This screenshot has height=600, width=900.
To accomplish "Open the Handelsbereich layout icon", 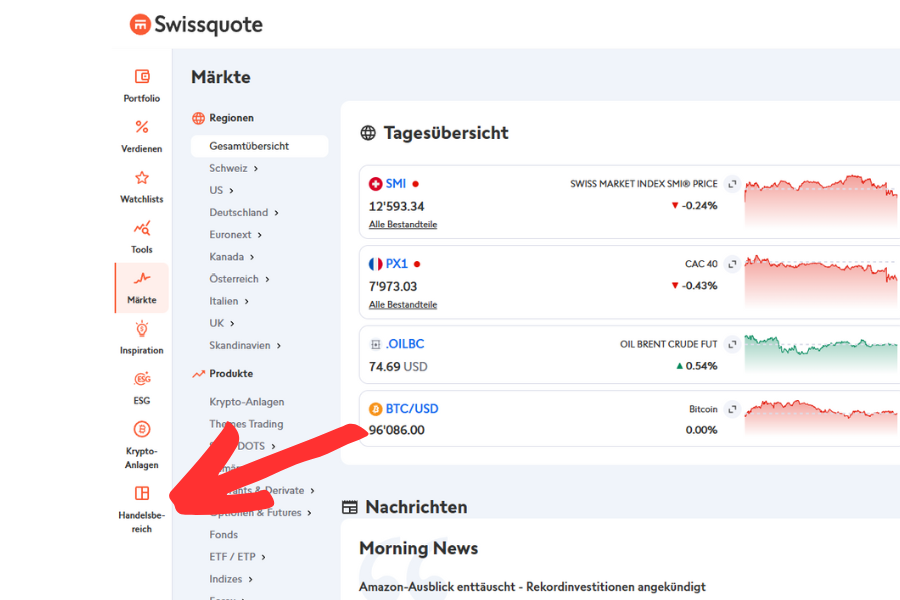I will (x=142, y=493).
